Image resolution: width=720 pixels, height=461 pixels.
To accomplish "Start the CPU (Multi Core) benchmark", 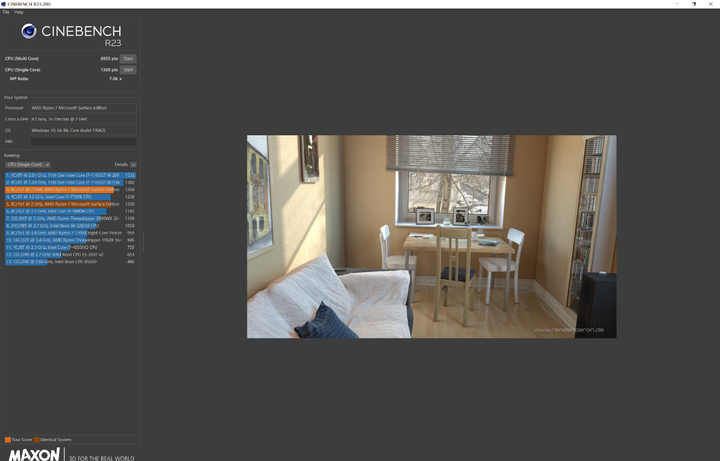I will (128, 59).
